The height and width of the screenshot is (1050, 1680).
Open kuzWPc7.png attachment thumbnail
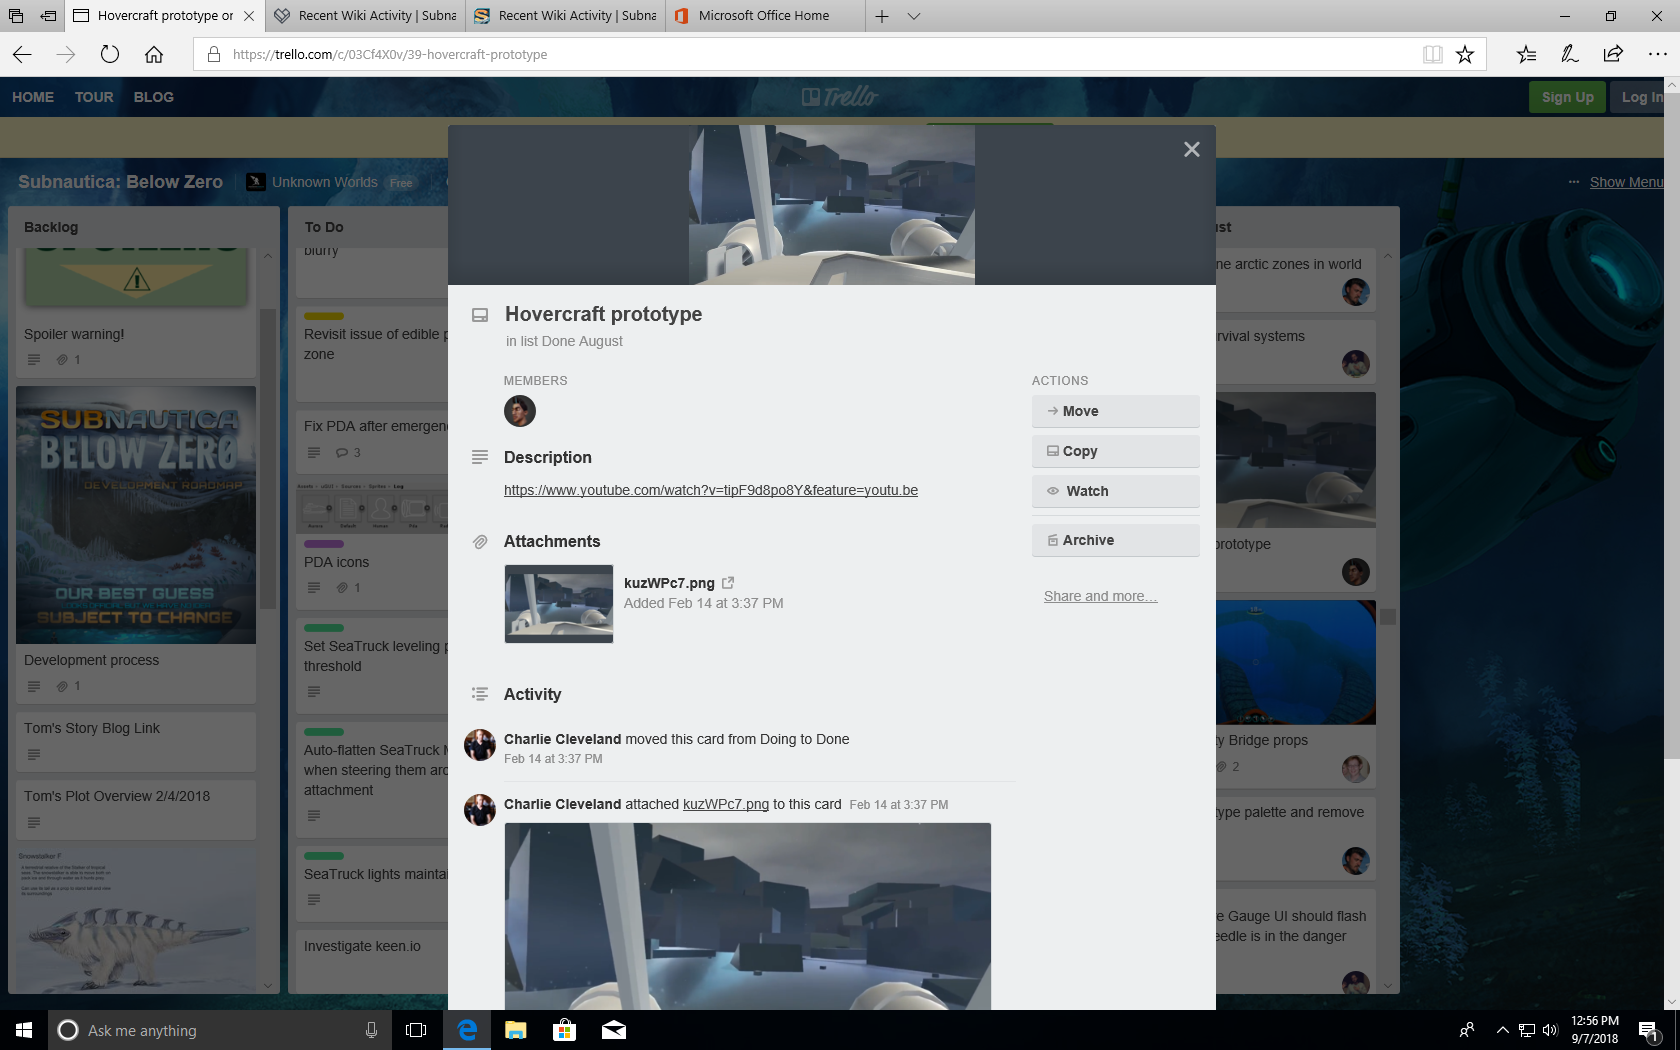(559, 603)
